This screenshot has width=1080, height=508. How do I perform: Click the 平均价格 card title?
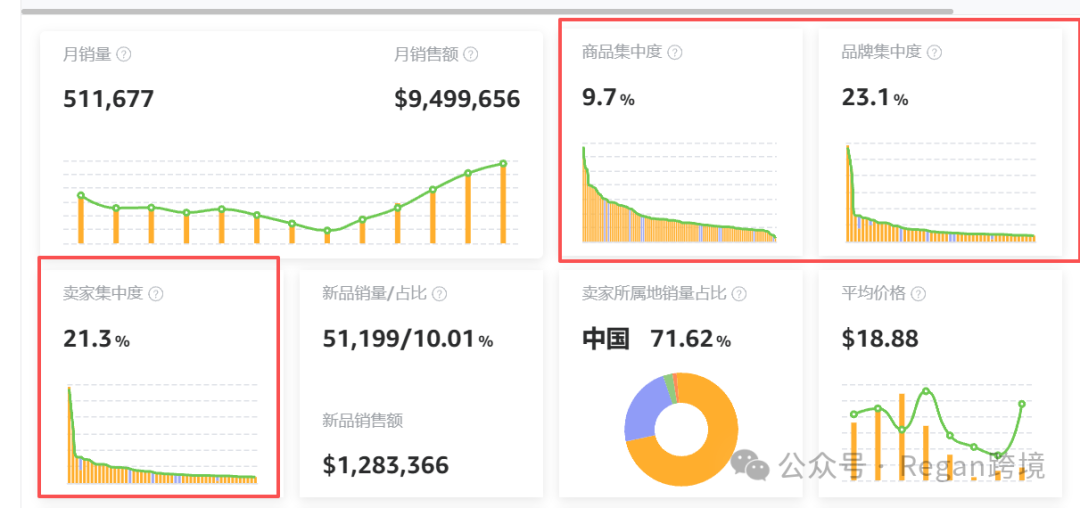click(873, 293)
